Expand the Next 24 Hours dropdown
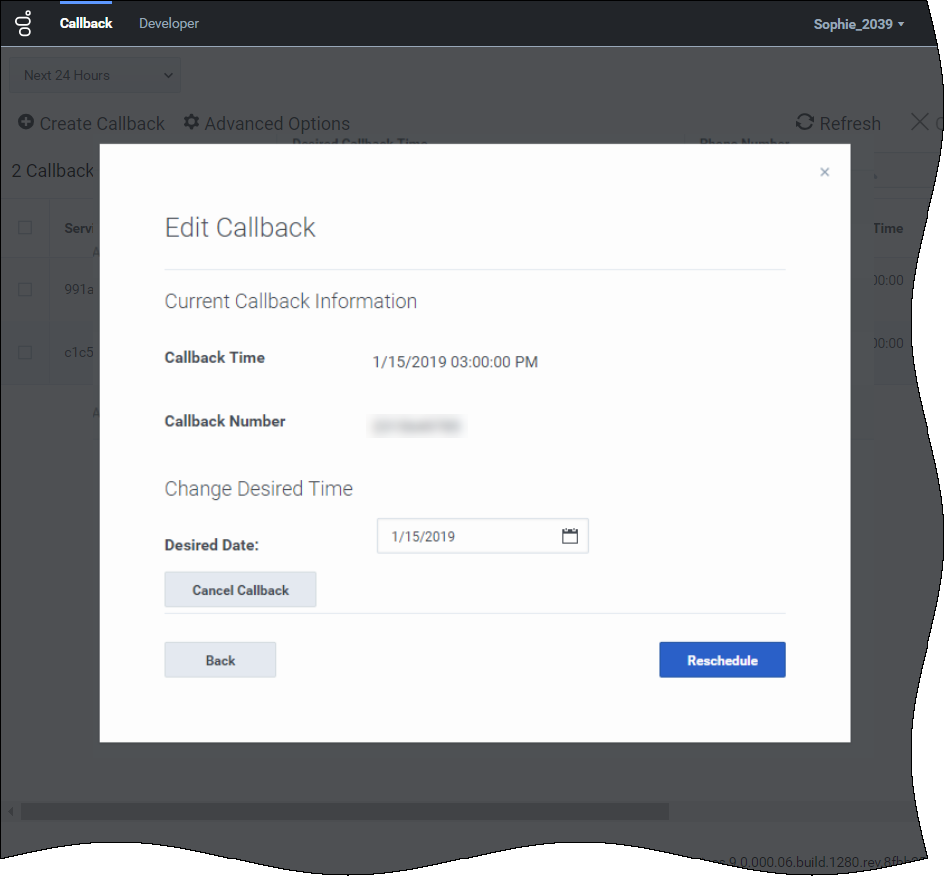The height and width of the screenshot is (876, 945). tap(95, 75)
